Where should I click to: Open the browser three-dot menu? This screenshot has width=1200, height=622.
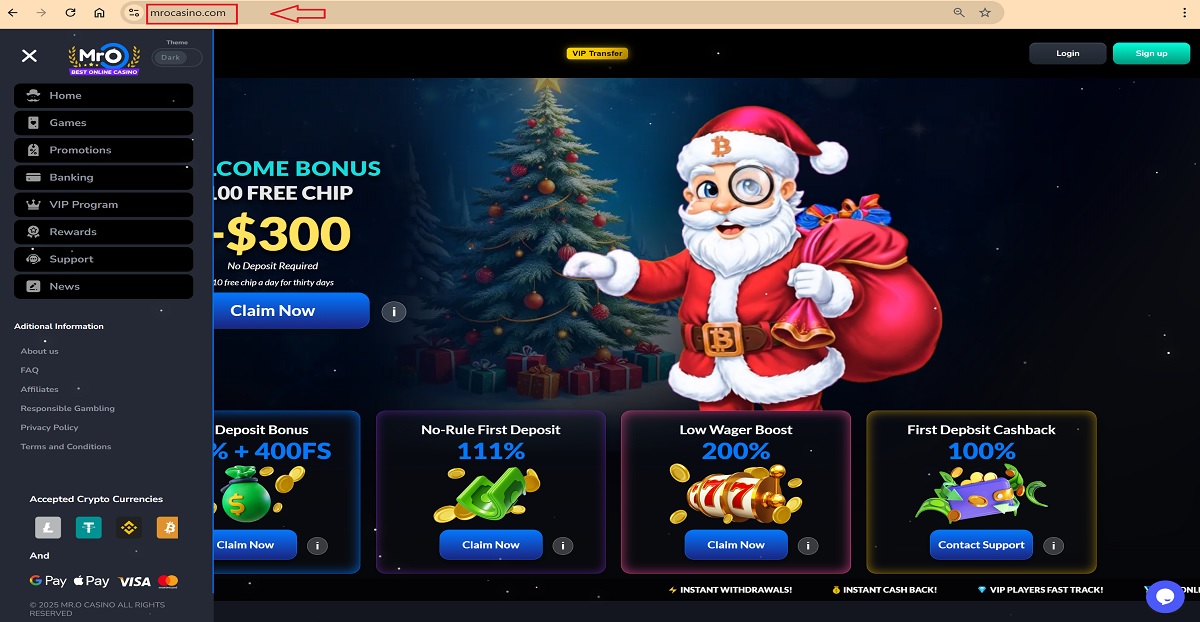pos(1184,13)
